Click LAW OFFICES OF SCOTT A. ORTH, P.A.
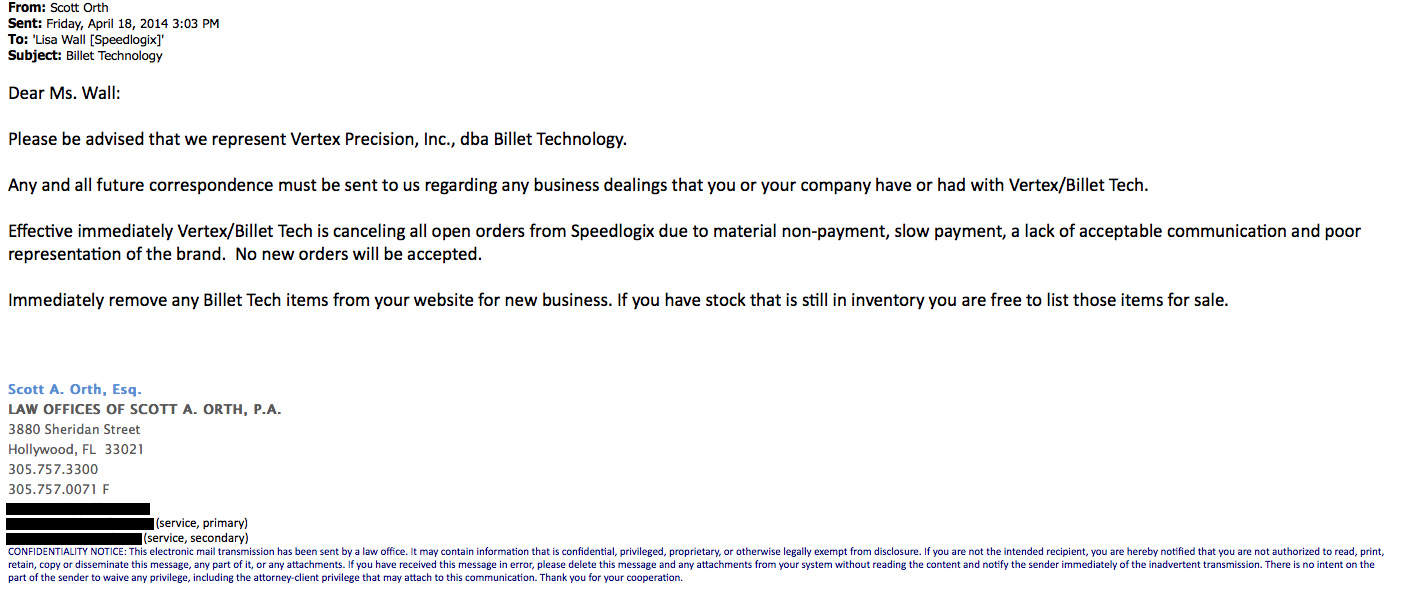 (145, 409)
